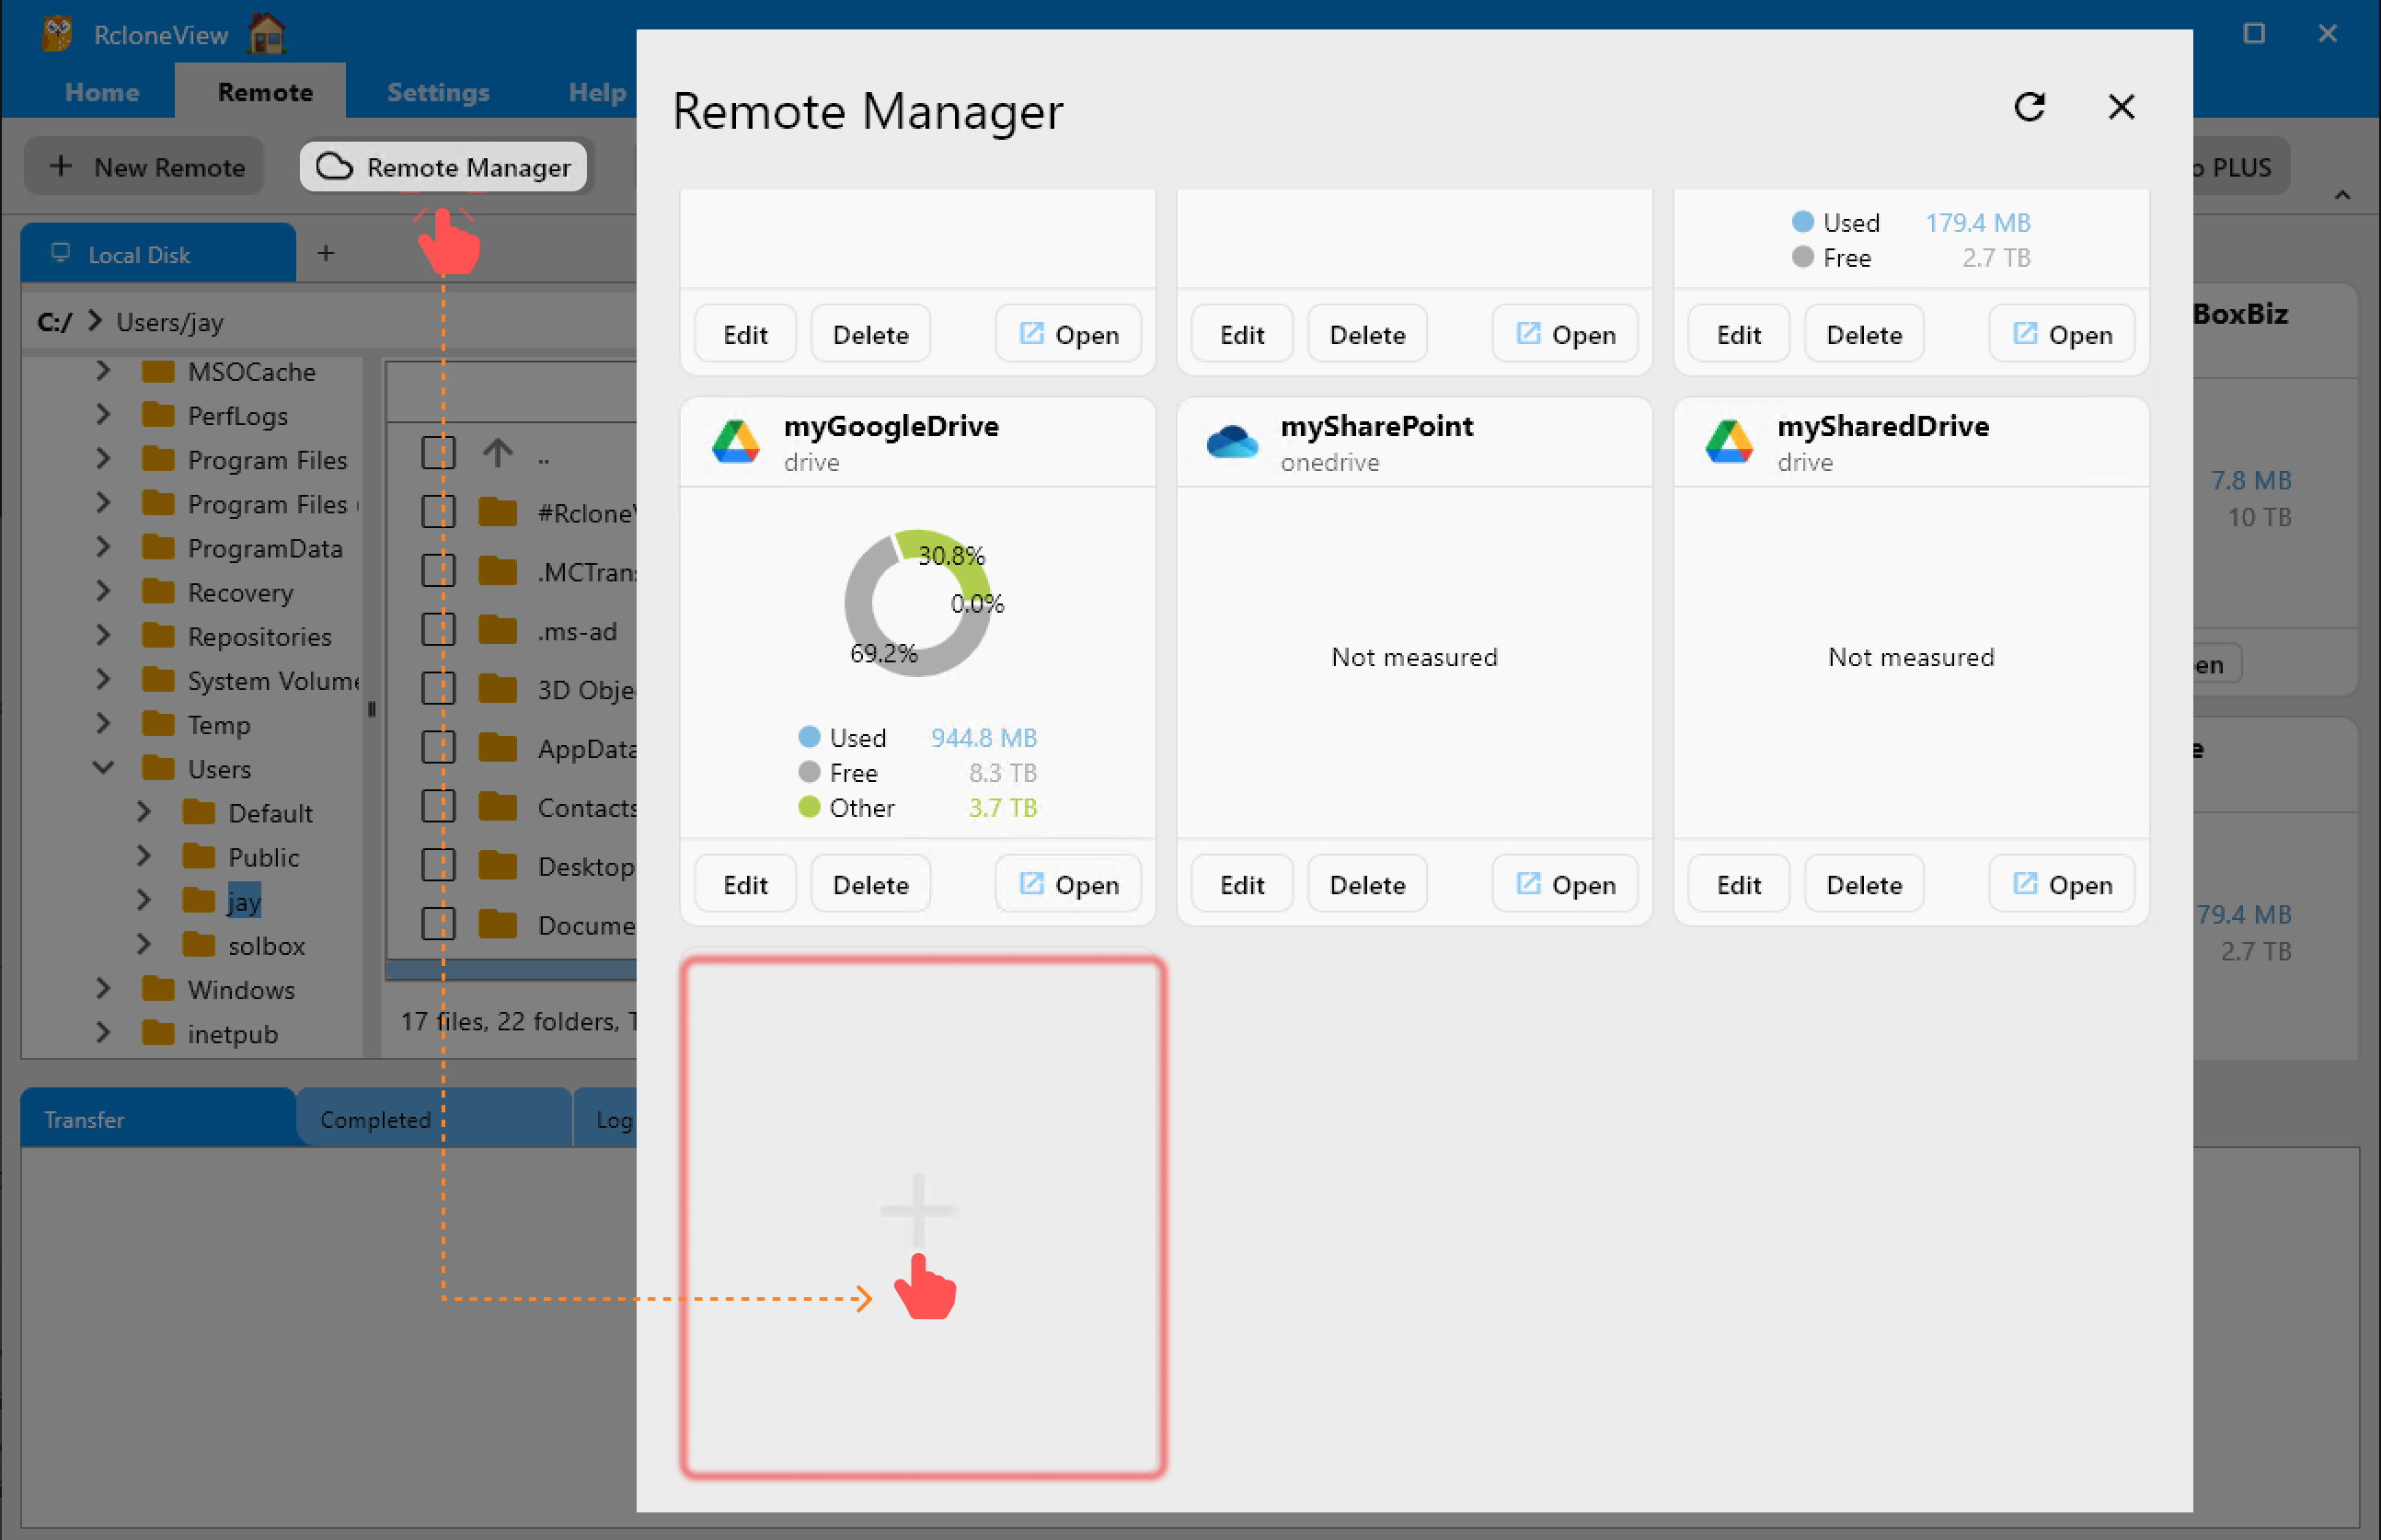Click the cloud icon on Remote Manager button
The height and width of the screenshot is (1540, 2381).
pos(333,166)
